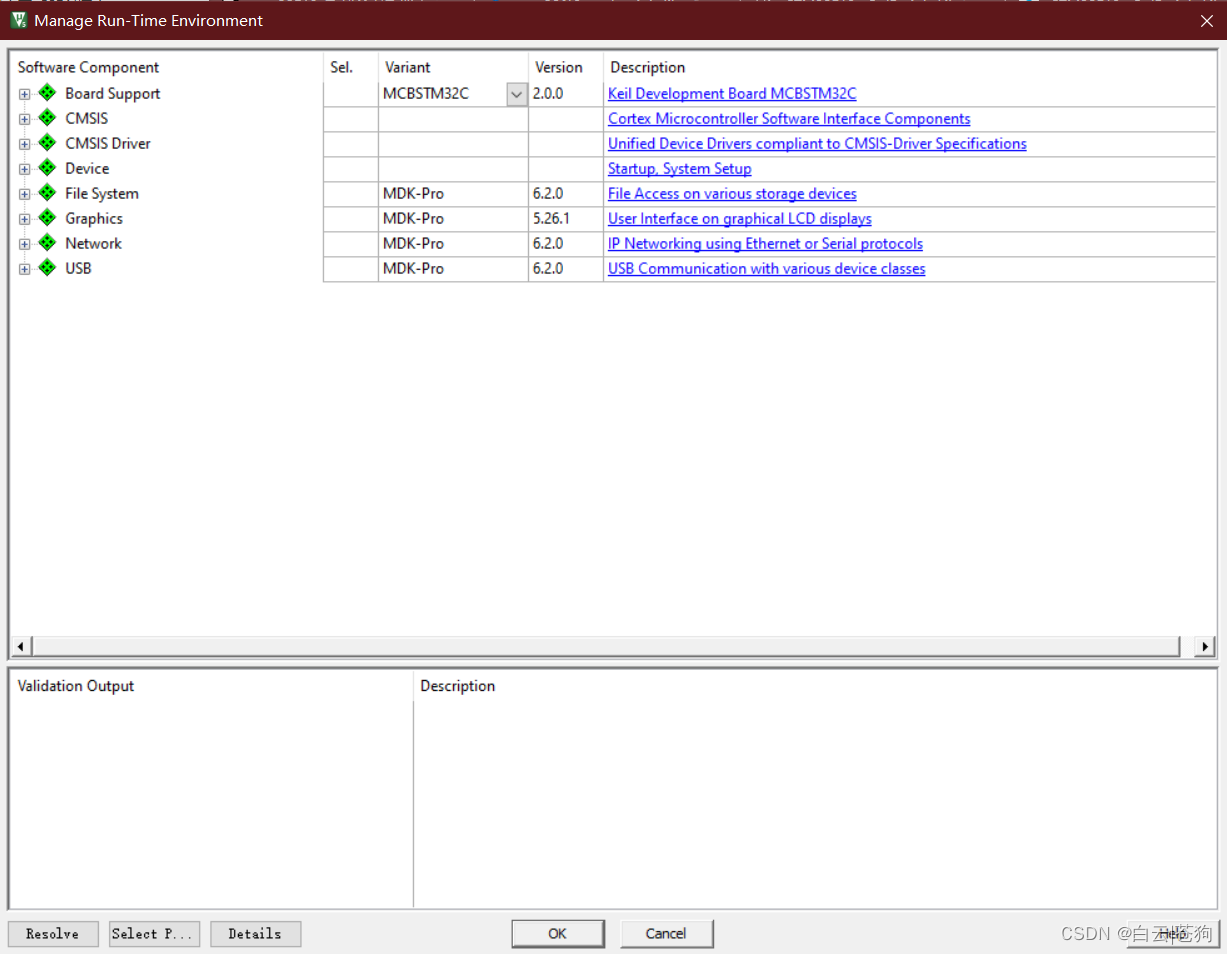The height and width of the screenshot is (954, 1227).
Task: Expand the Graphics tree node
Action: [24, 219]
